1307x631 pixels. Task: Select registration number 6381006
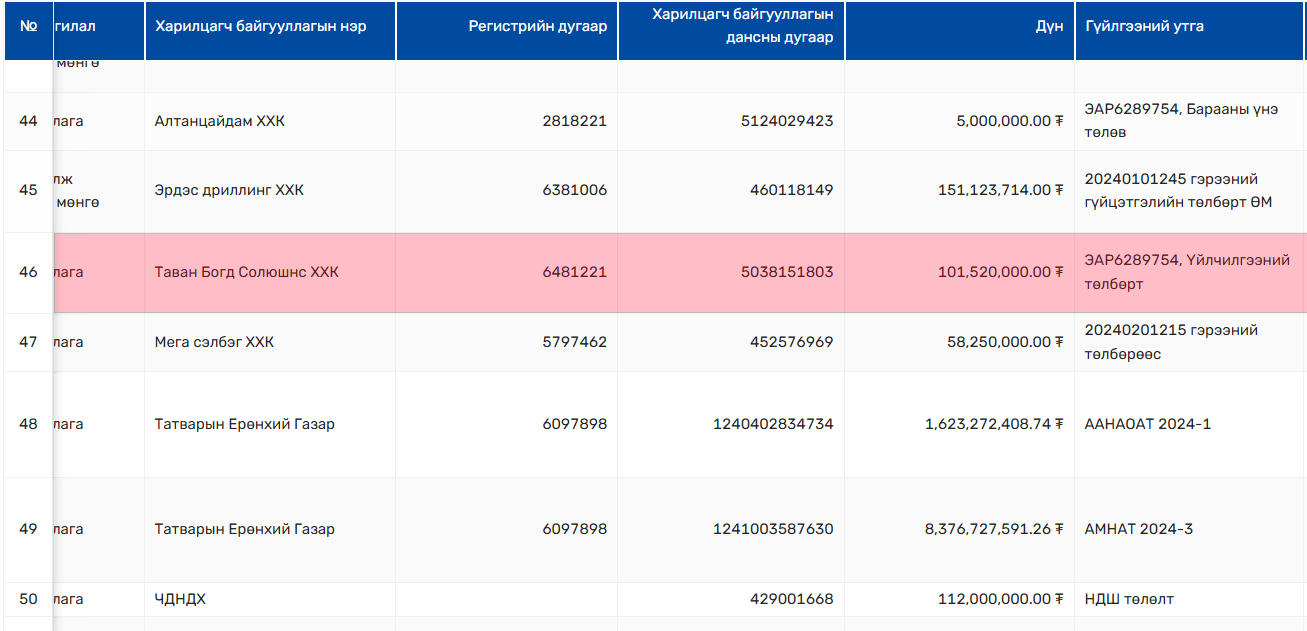click(x=575, y=190)
